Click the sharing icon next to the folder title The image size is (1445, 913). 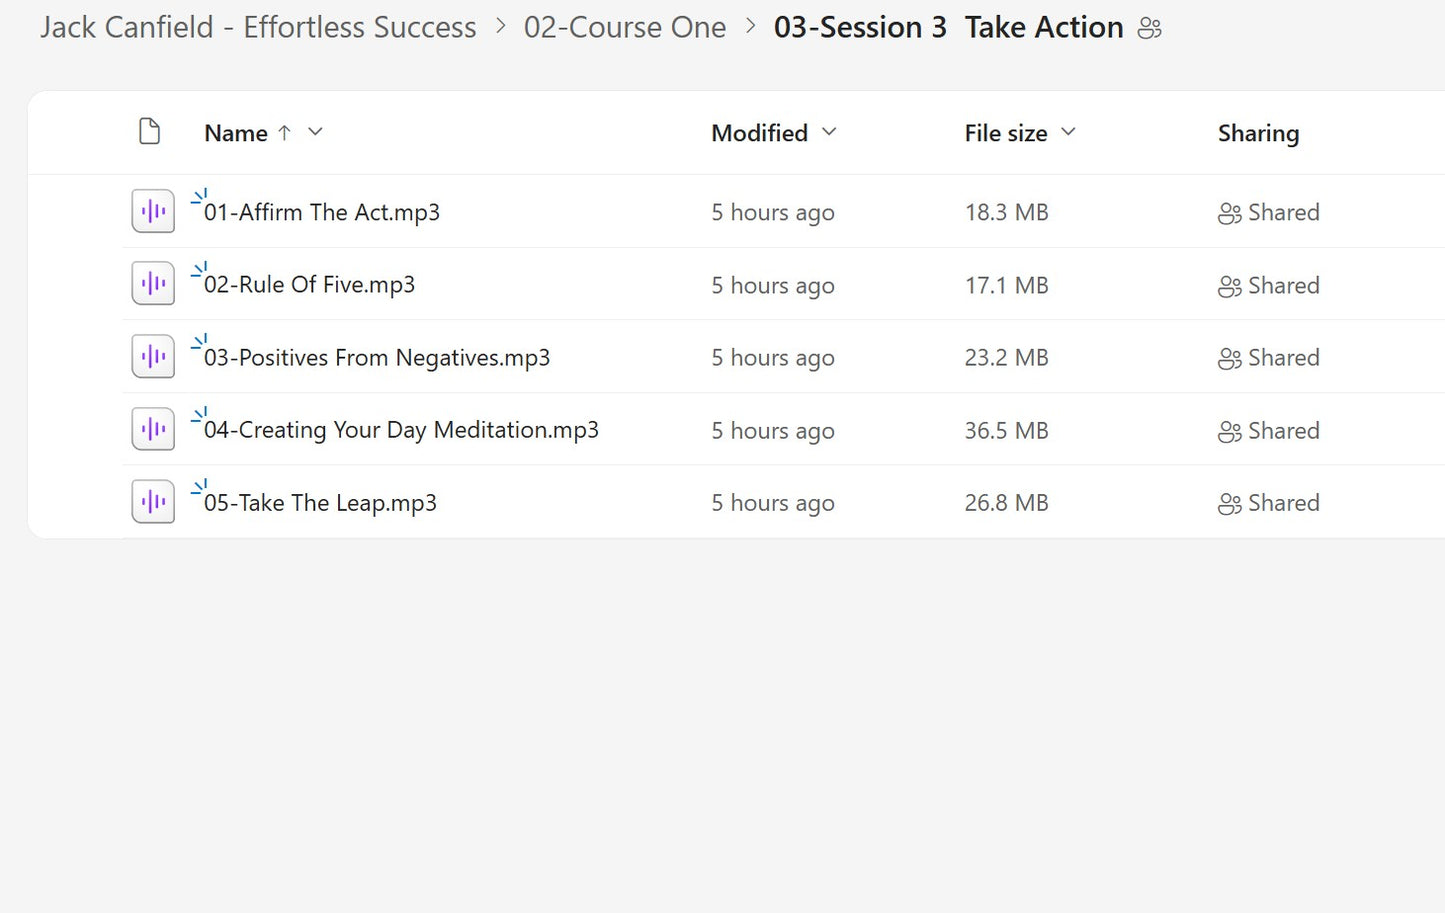[1149, 28]
